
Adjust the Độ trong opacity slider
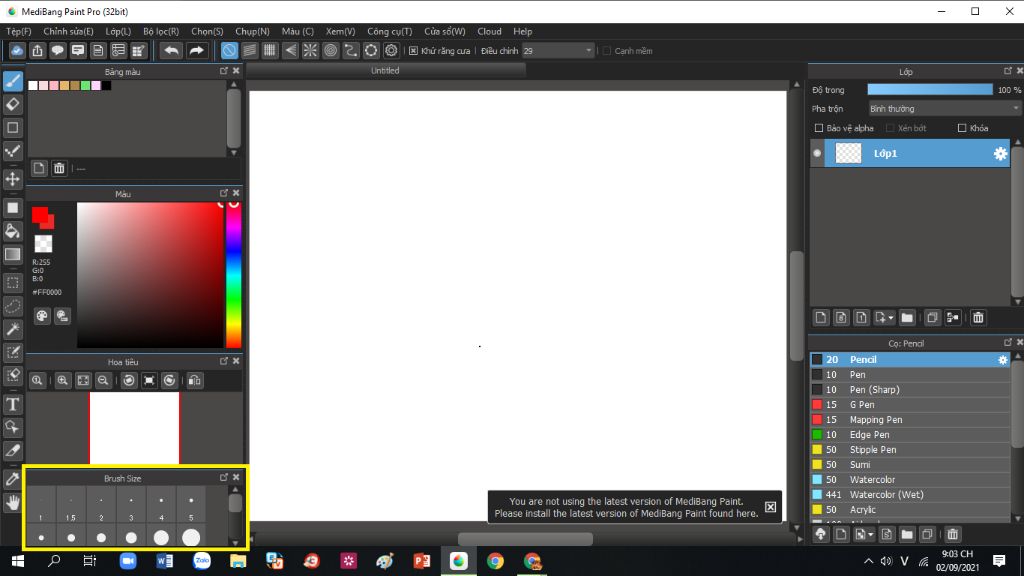click(x=930, y=89)
